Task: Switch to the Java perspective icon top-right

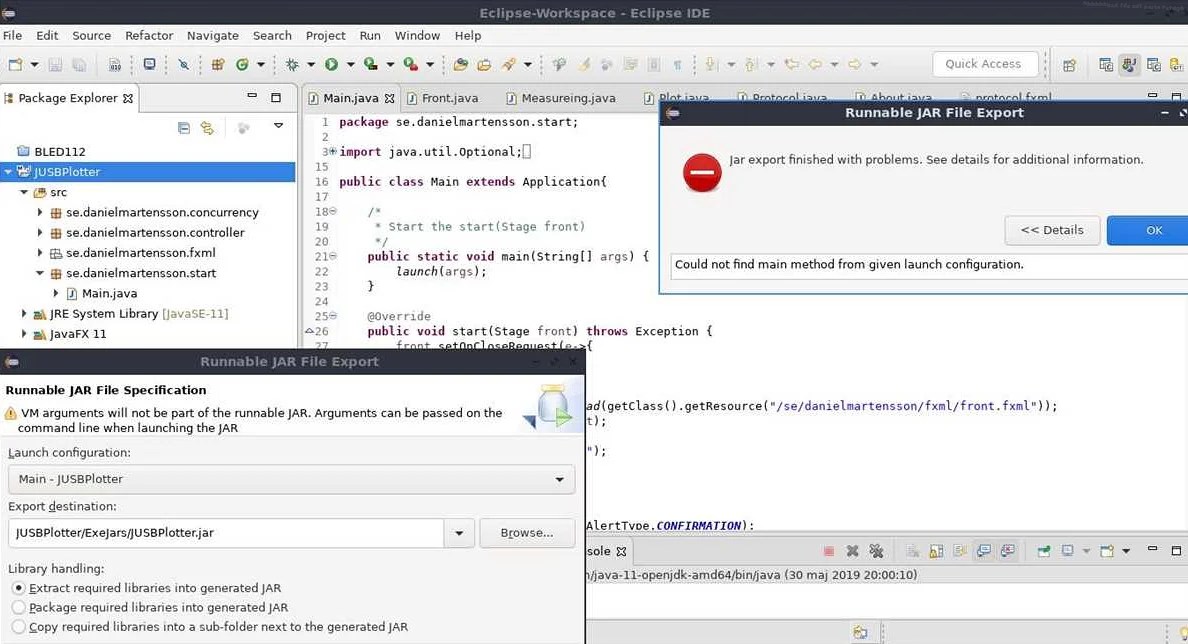Action: coord(1128,65)
